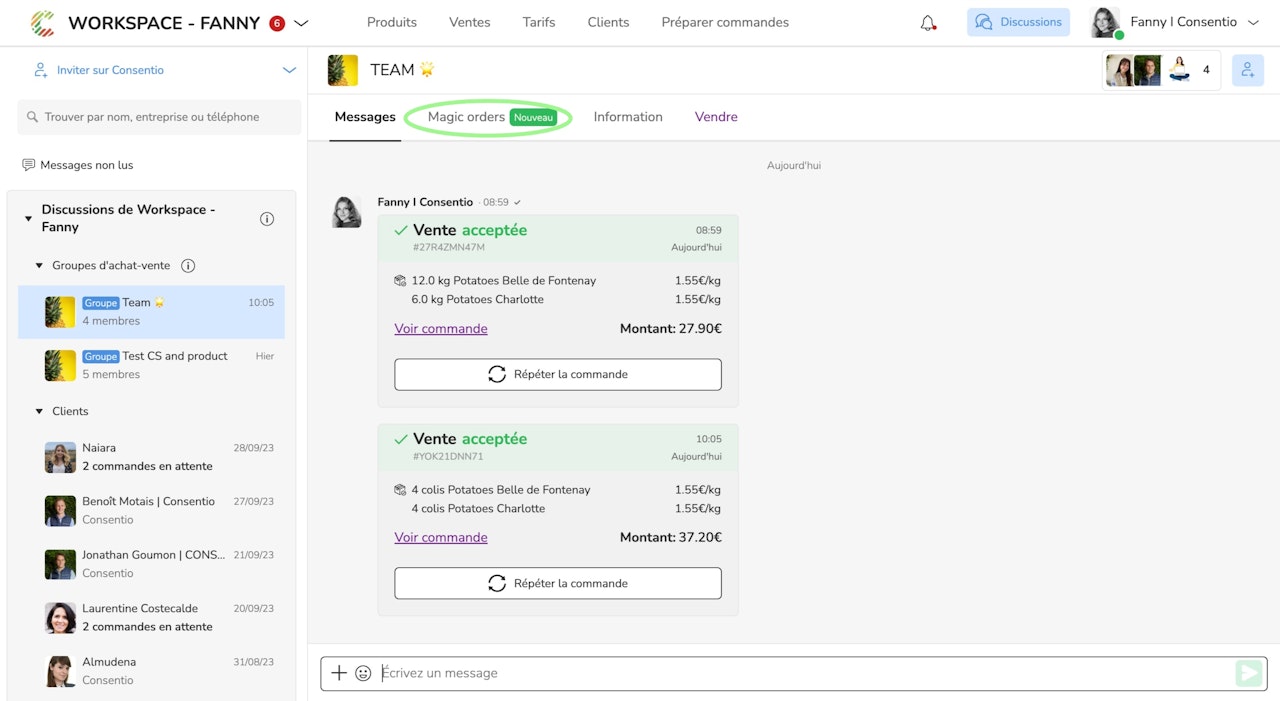Open the Ventes menu
The height and width of the screenshot is (701, 1280).
click(x=470, y=22)
